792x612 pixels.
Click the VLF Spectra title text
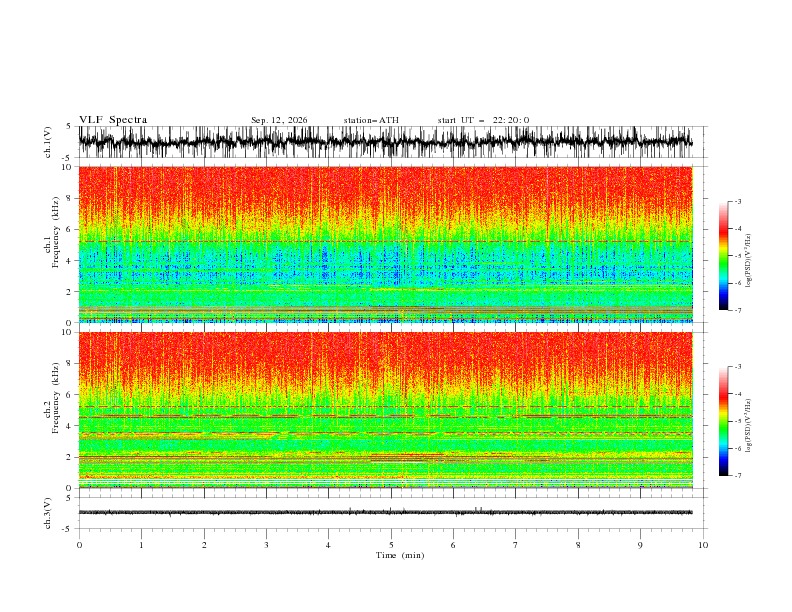click(113, 120)
